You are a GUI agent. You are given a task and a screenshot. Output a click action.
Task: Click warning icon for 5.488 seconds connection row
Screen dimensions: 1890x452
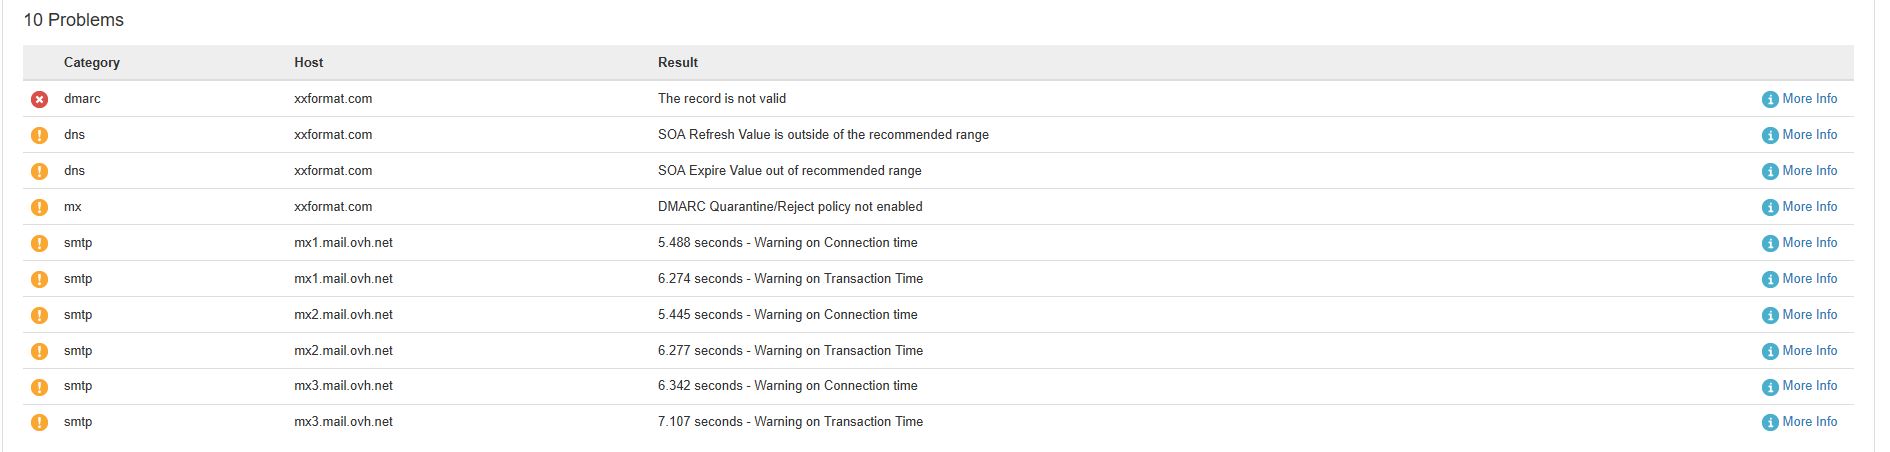(x=39, y=243)
